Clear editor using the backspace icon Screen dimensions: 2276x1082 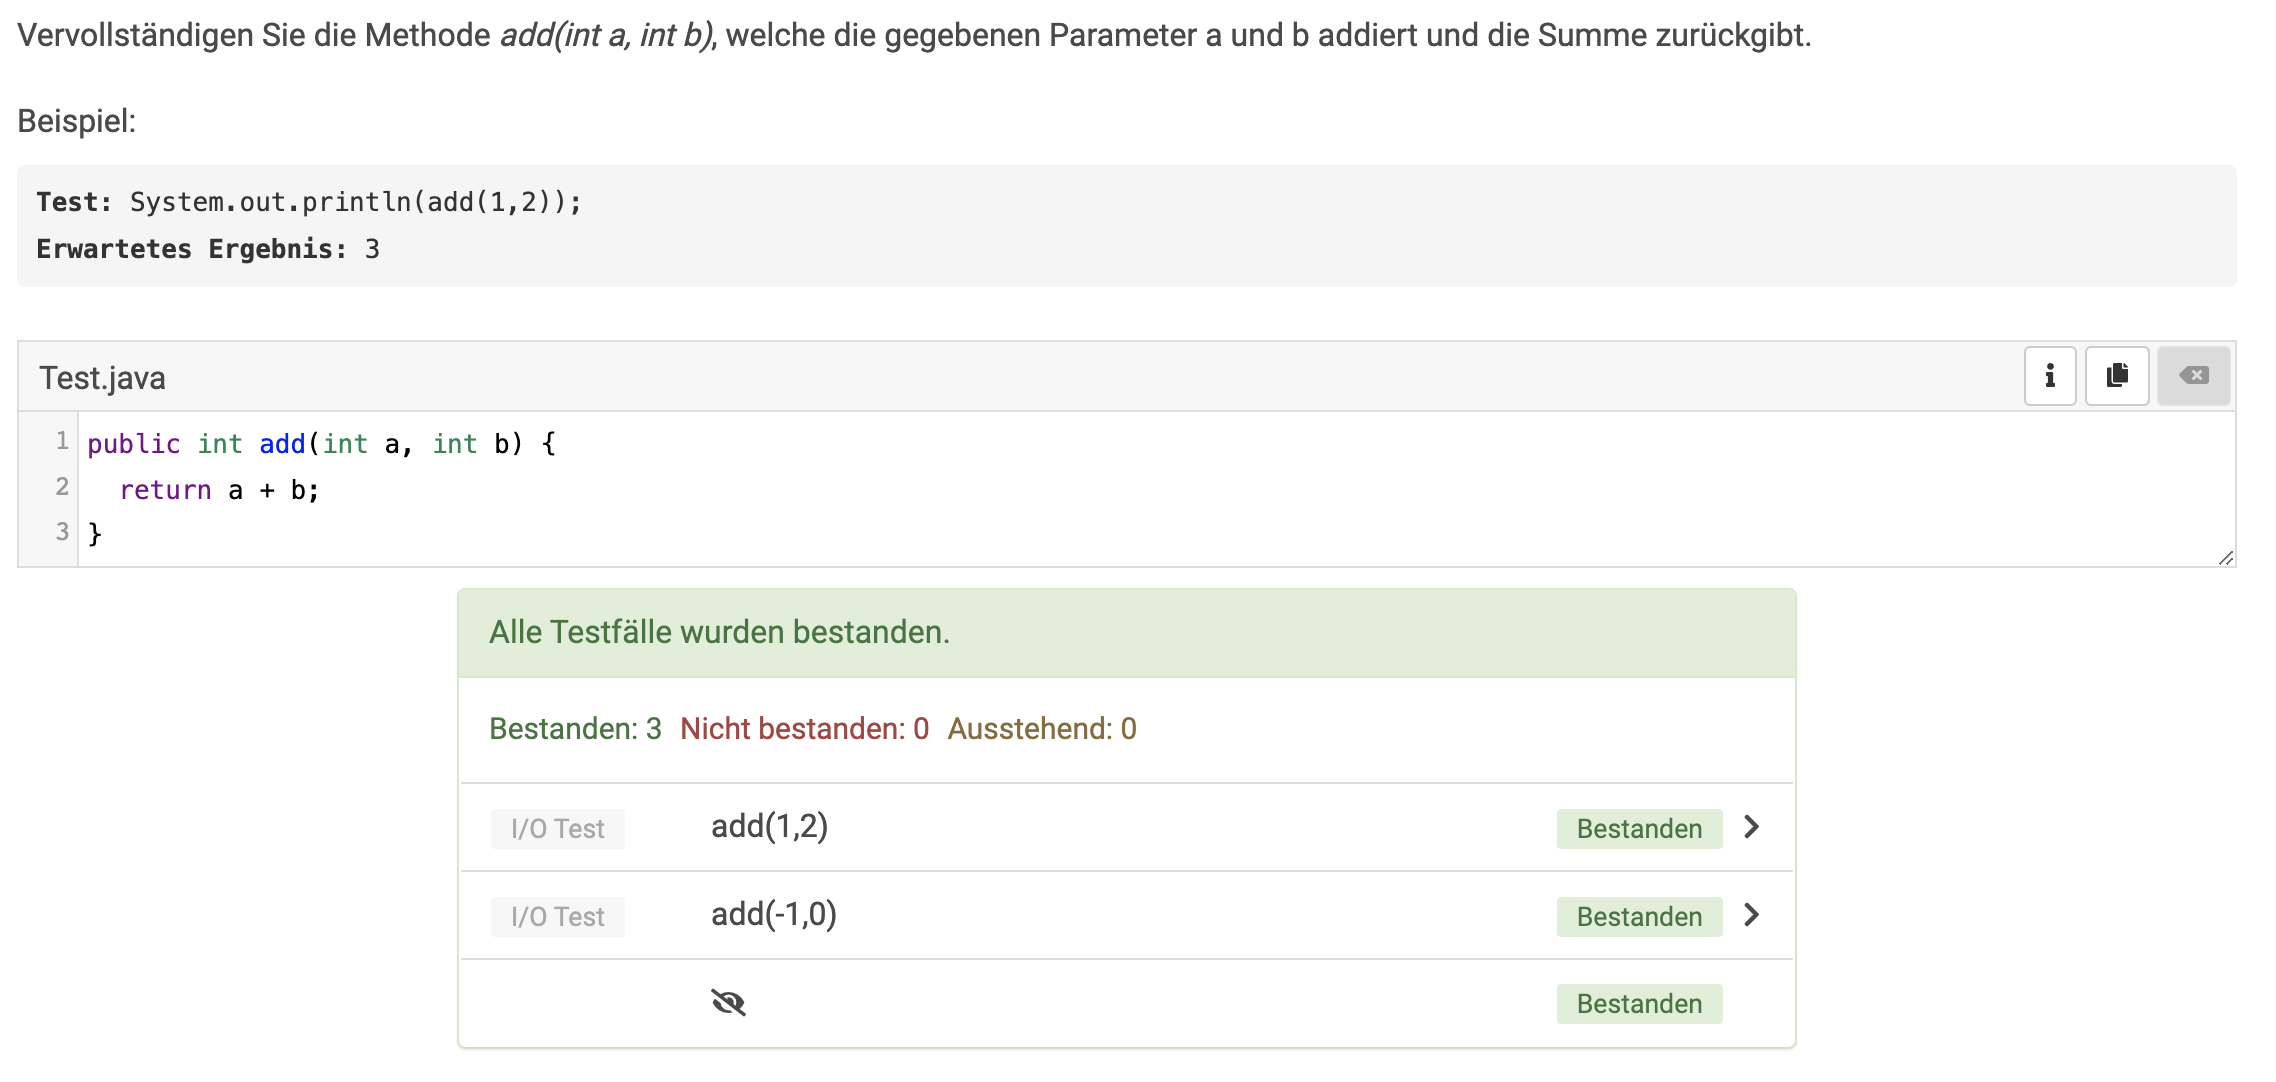pyautogui.click(x=2194, y=376)
